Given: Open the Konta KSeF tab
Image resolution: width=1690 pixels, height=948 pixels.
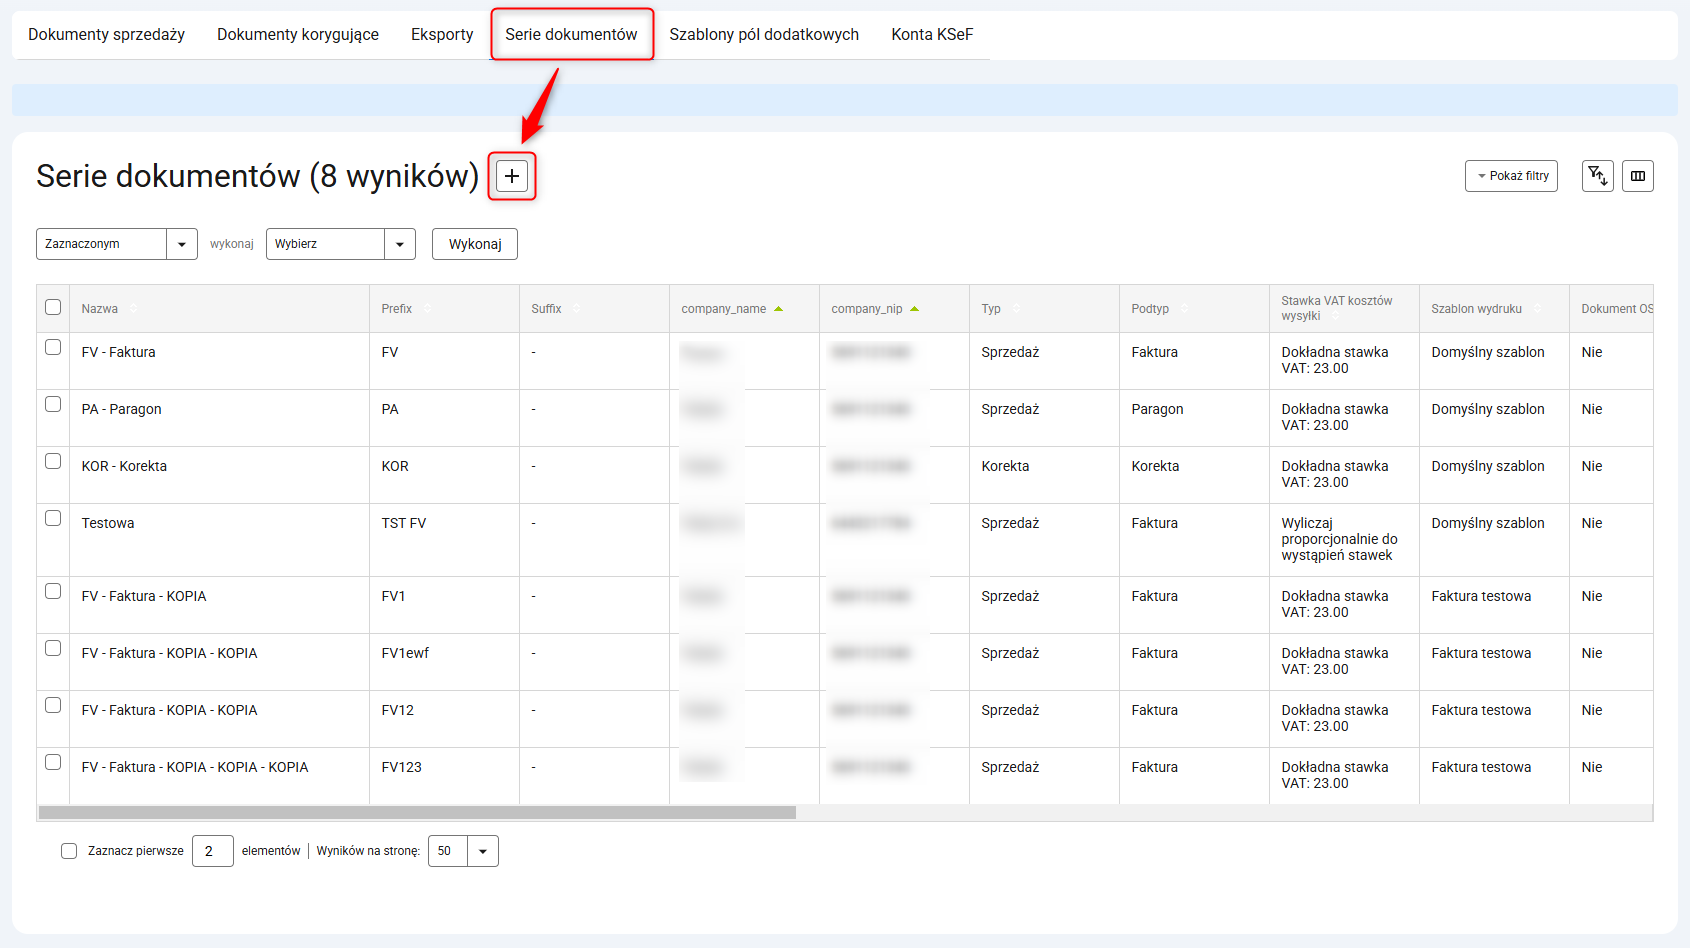Looking at the screenshot, I should tap(931, 34).
